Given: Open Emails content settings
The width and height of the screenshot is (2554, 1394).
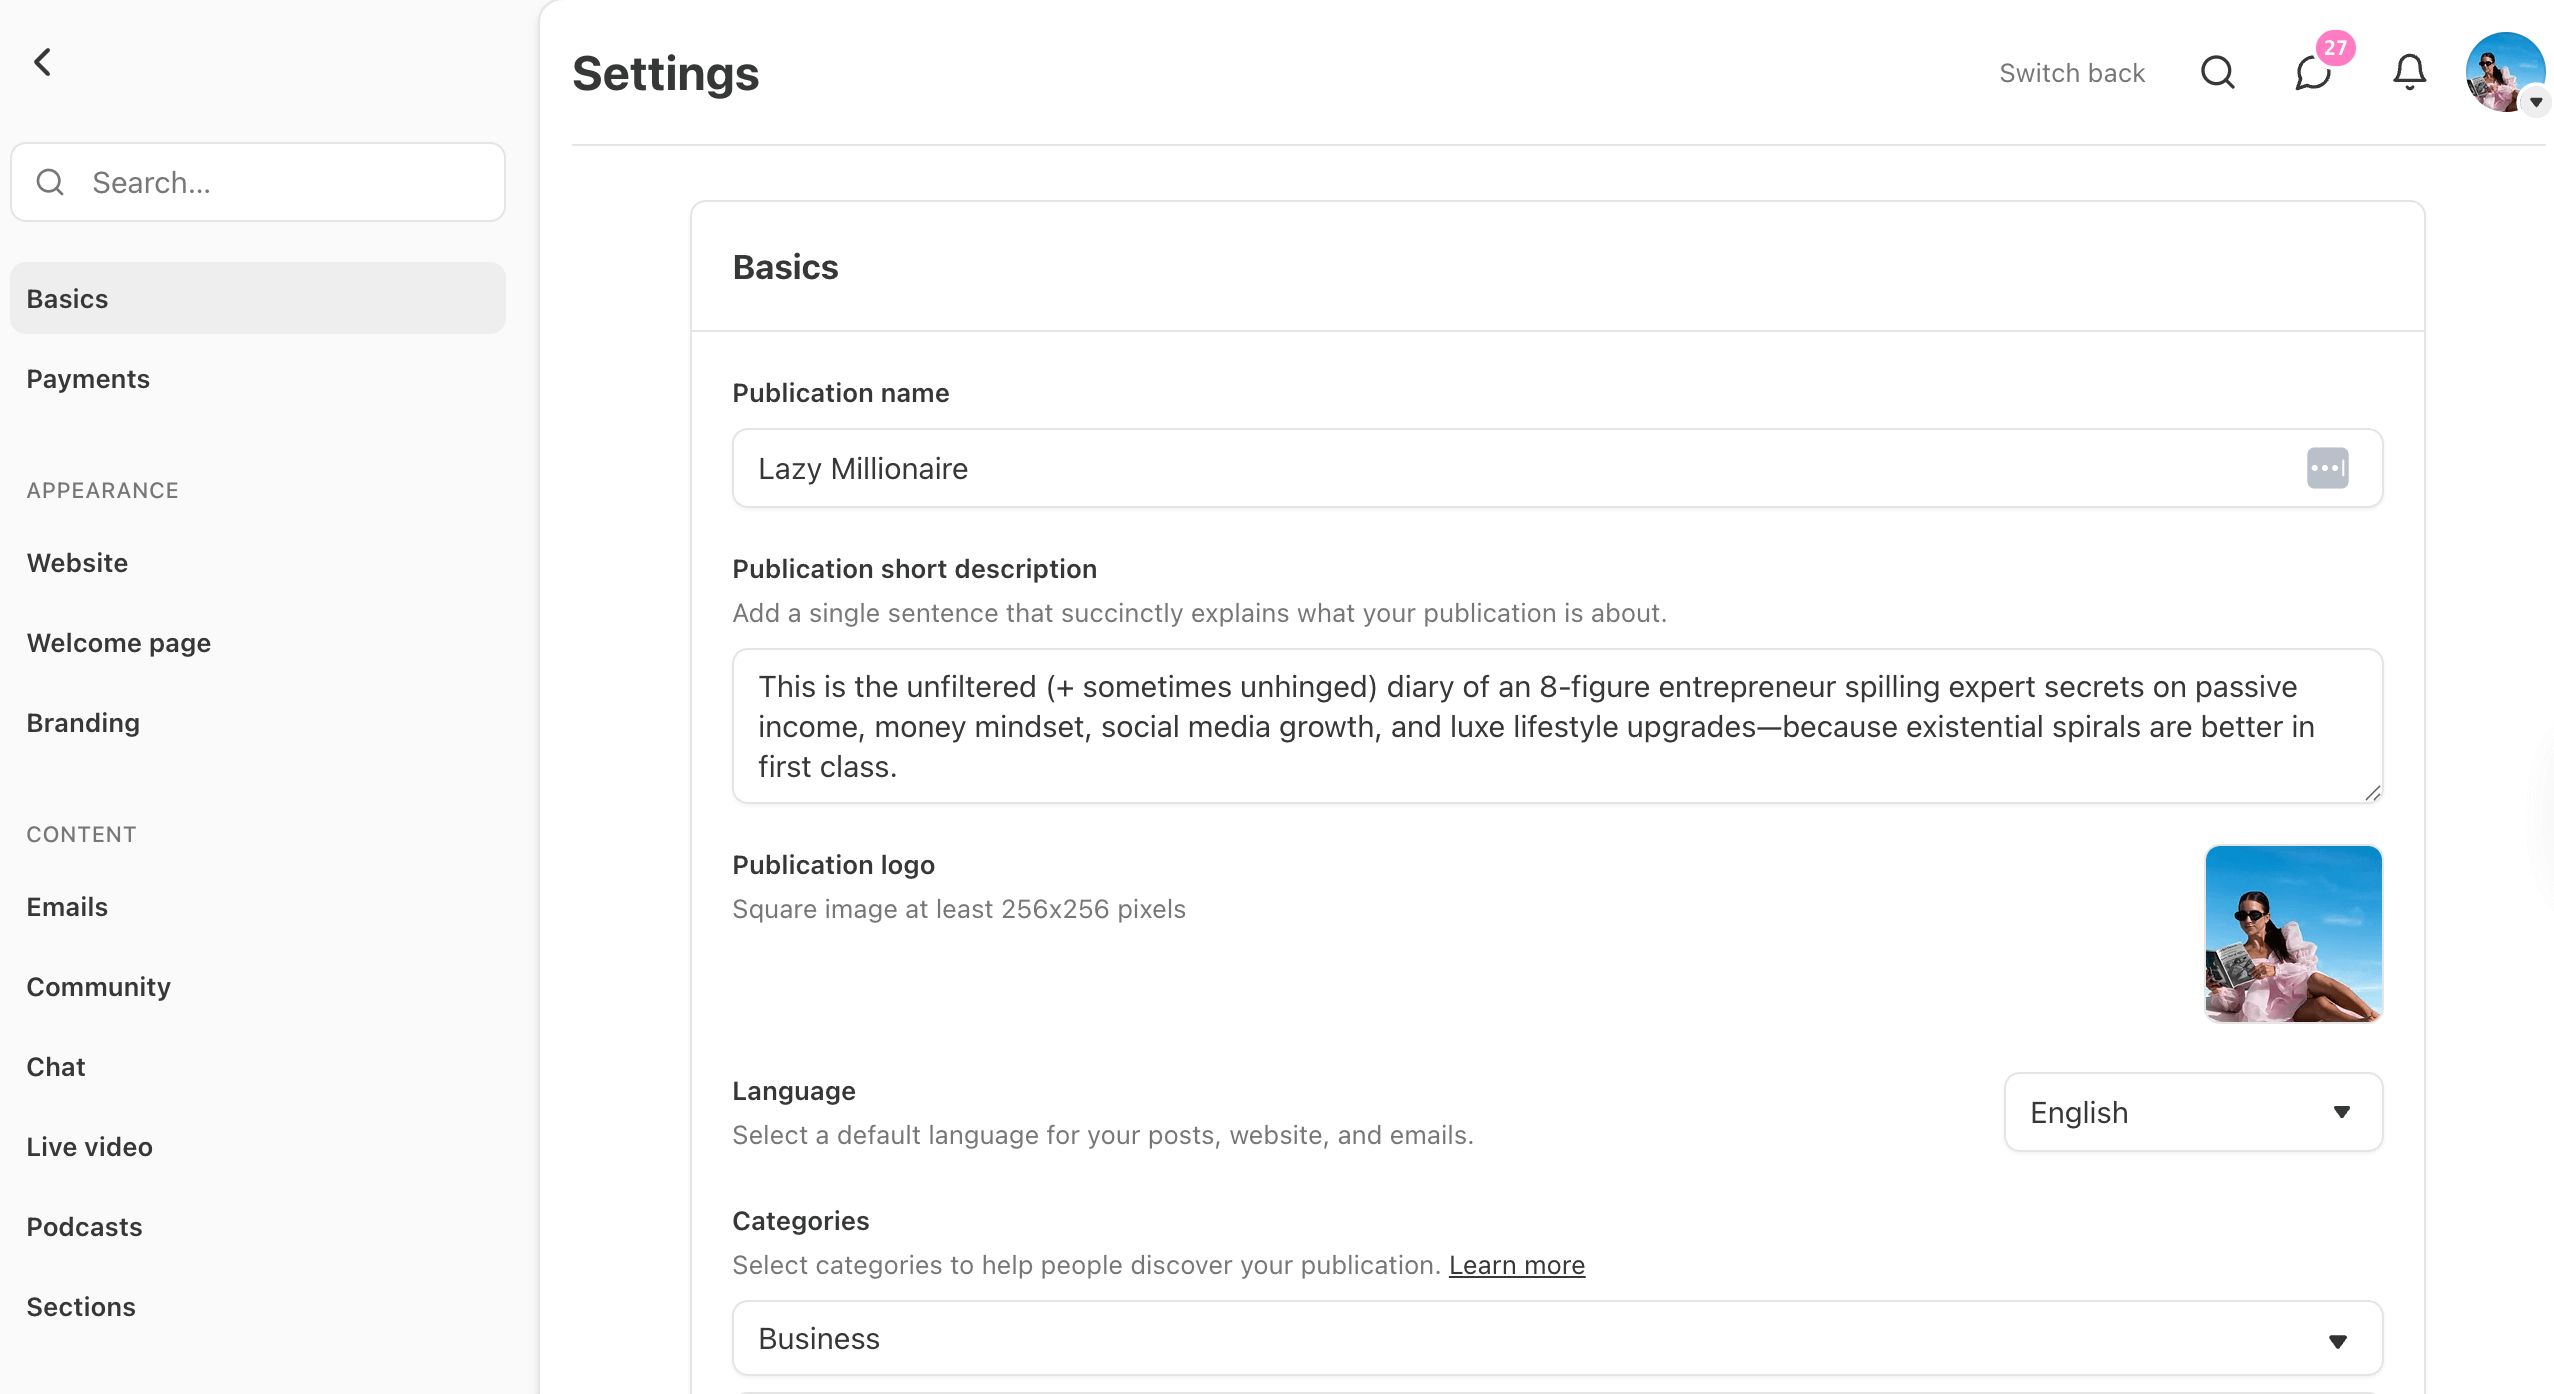Looking at the screenshot, I should [x=67, y=907].
